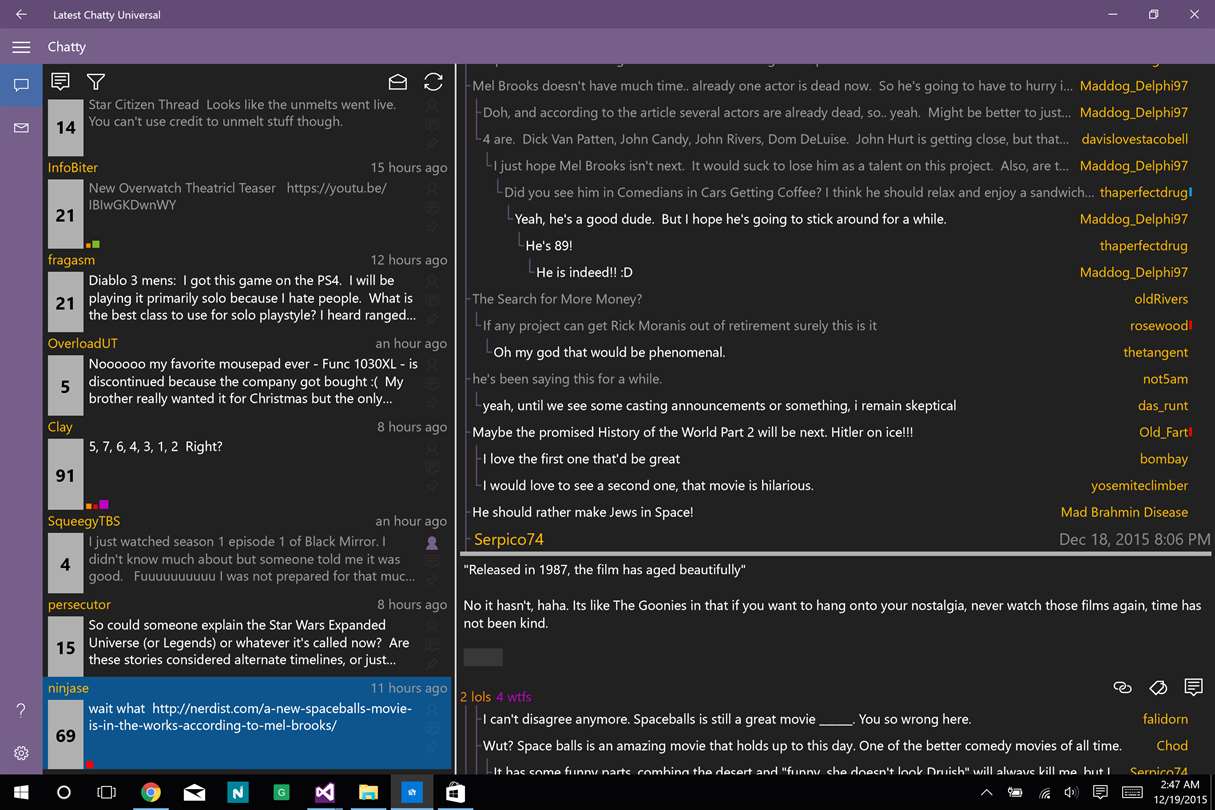Open the touch keyboard from the tray

1132,792
